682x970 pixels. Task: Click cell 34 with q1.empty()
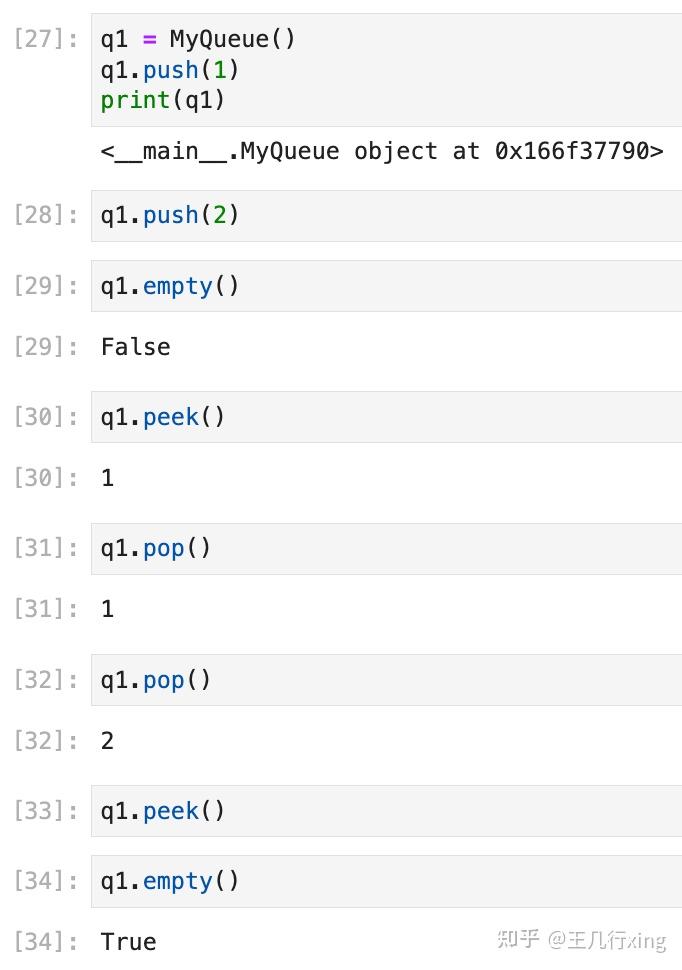(x=386, y=882)
